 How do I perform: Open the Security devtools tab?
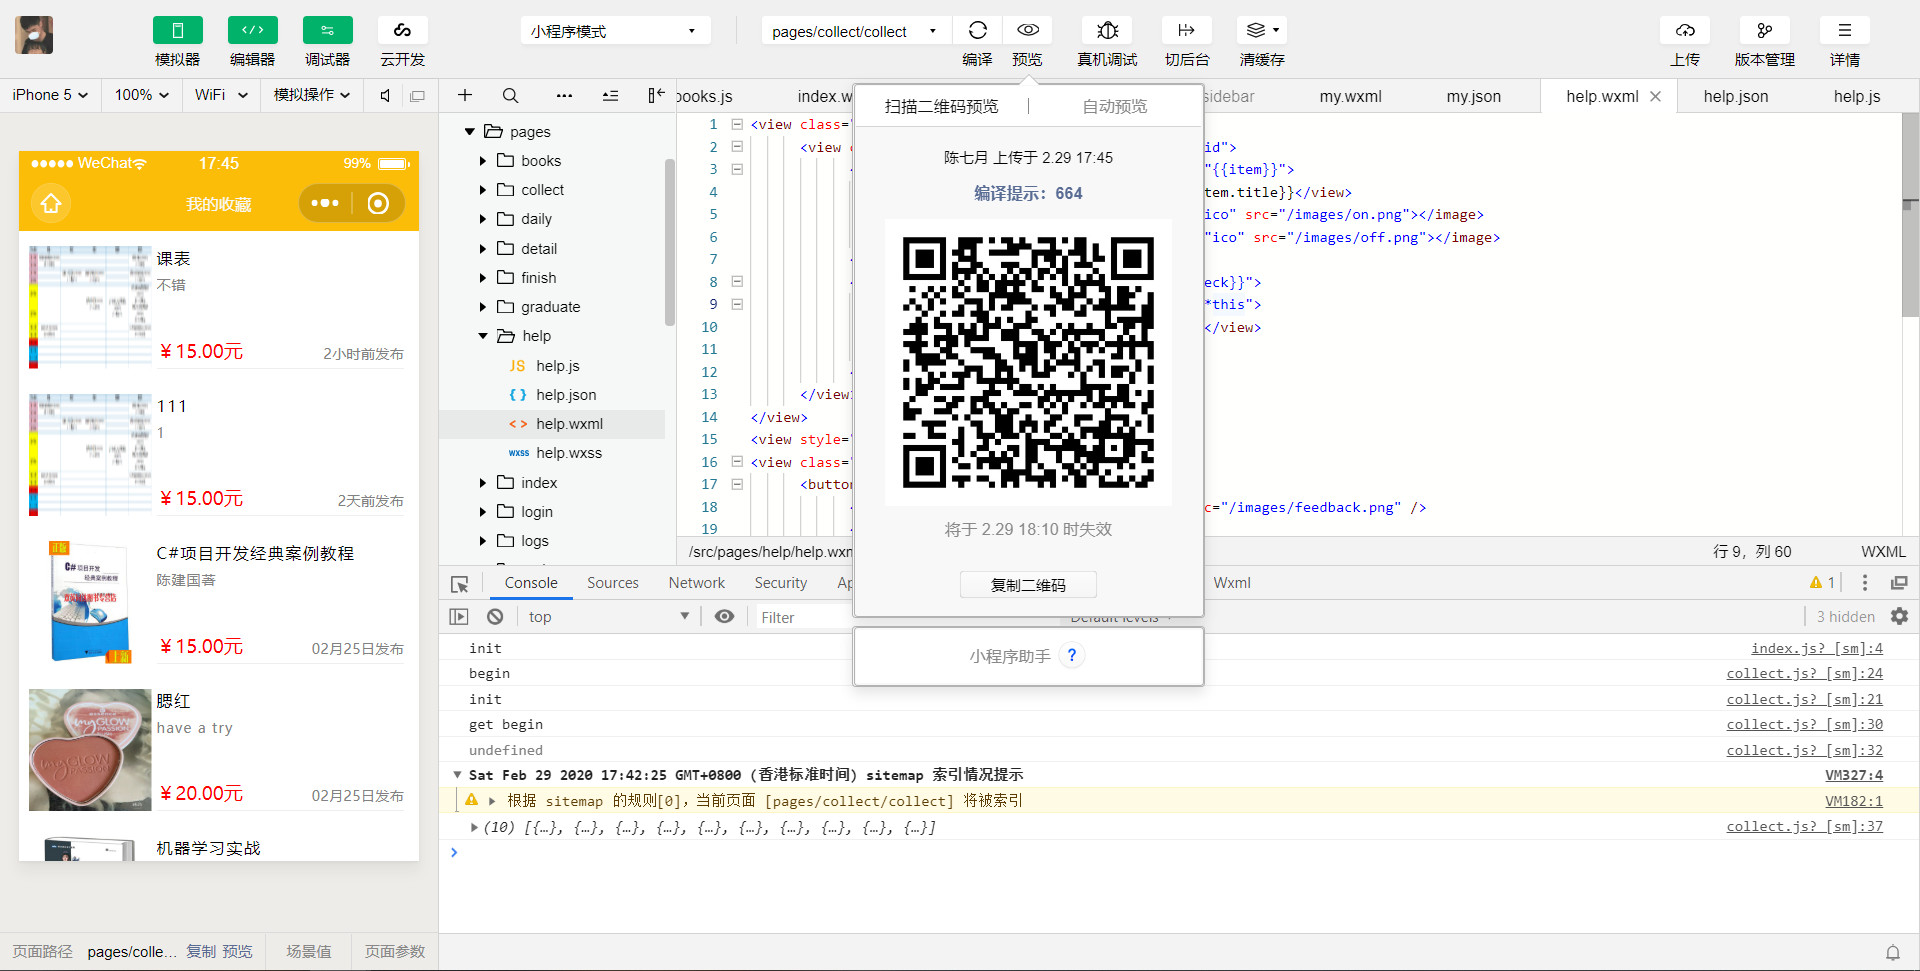780,583
